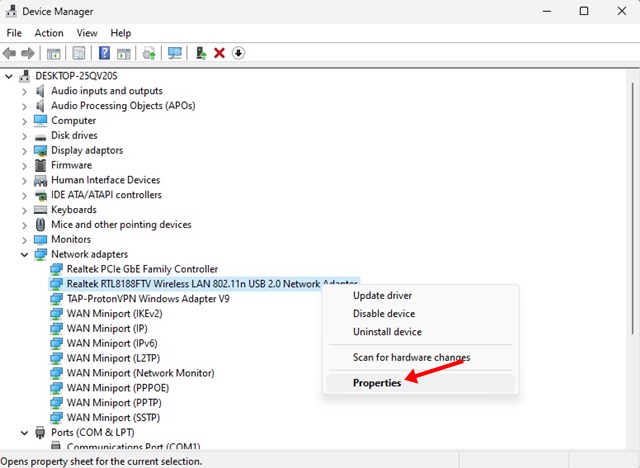Open the Help menu
The width and height of the screenshot is (640, 468).
pyautogui.click(x=121, y=33)
